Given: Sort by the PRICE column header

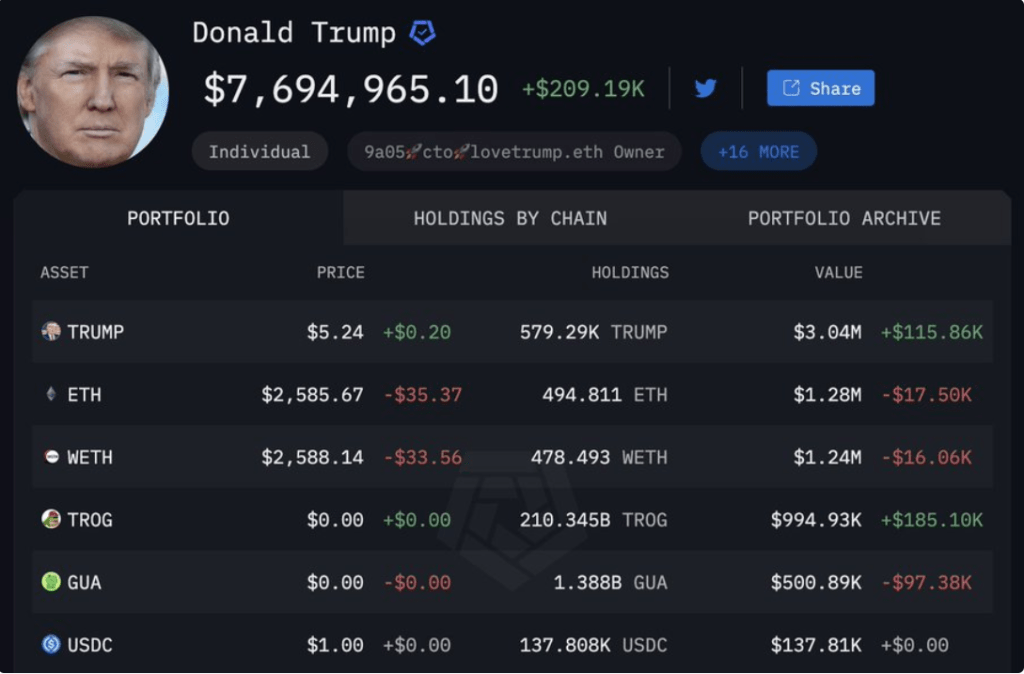Looking at the screenshot, I should [340, 272].
